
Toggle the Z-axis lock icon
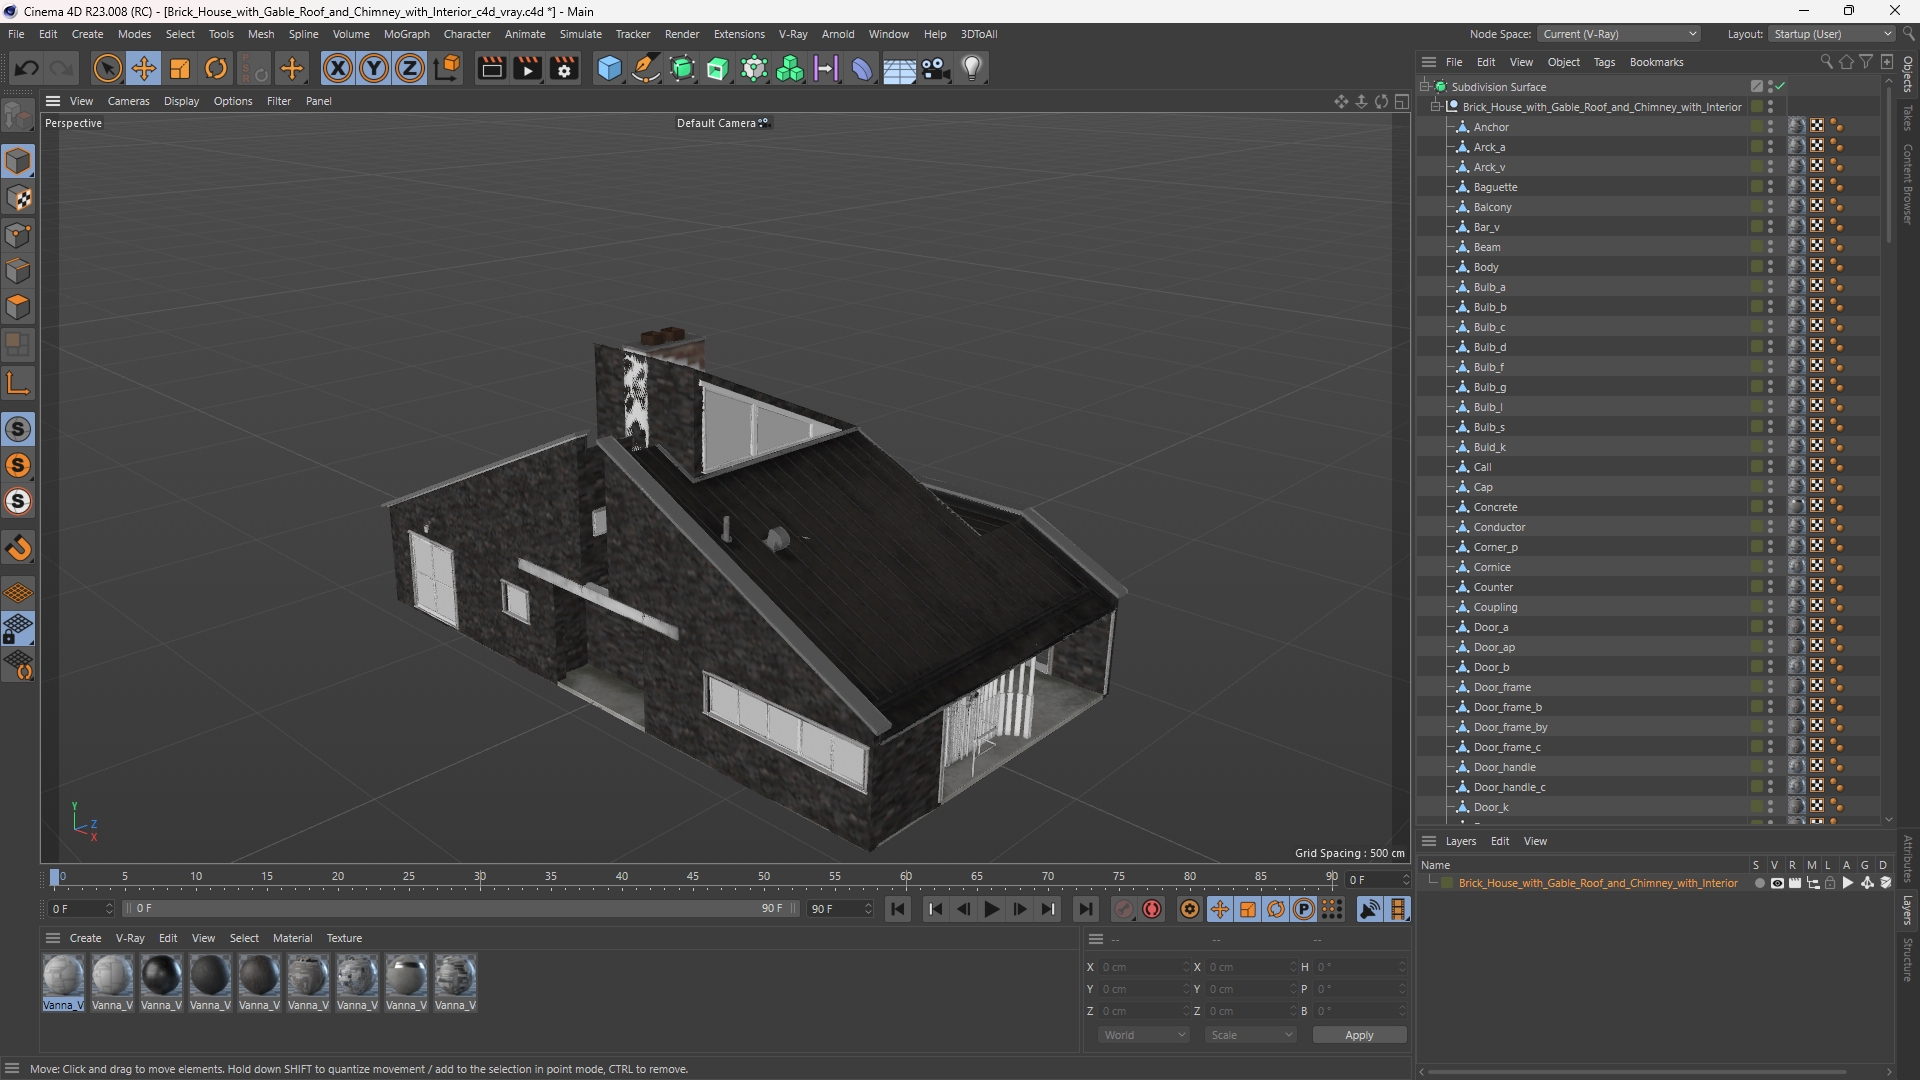coord(410,69)
